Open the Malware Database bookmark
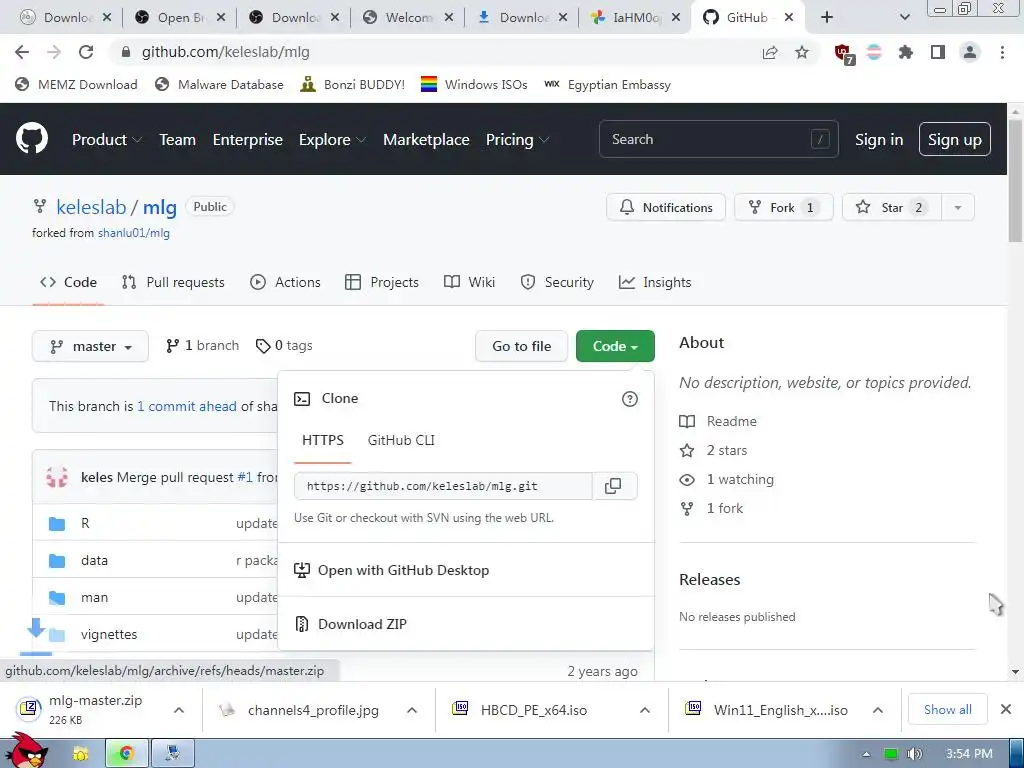This screenshot has height=768, width=1024. point(219,84)
